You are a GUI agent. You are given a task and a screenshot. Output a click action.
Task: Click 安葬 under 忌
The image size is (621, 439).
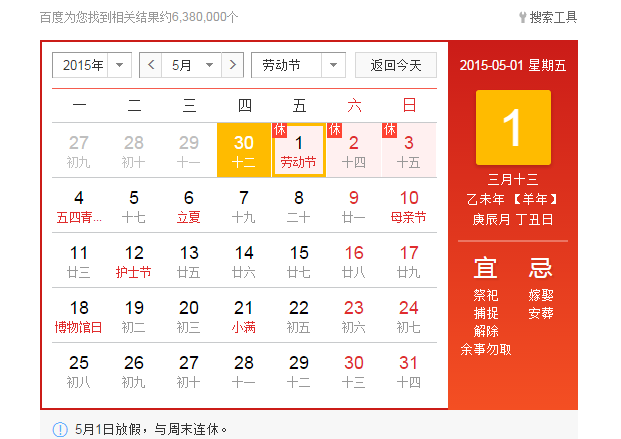541,313
